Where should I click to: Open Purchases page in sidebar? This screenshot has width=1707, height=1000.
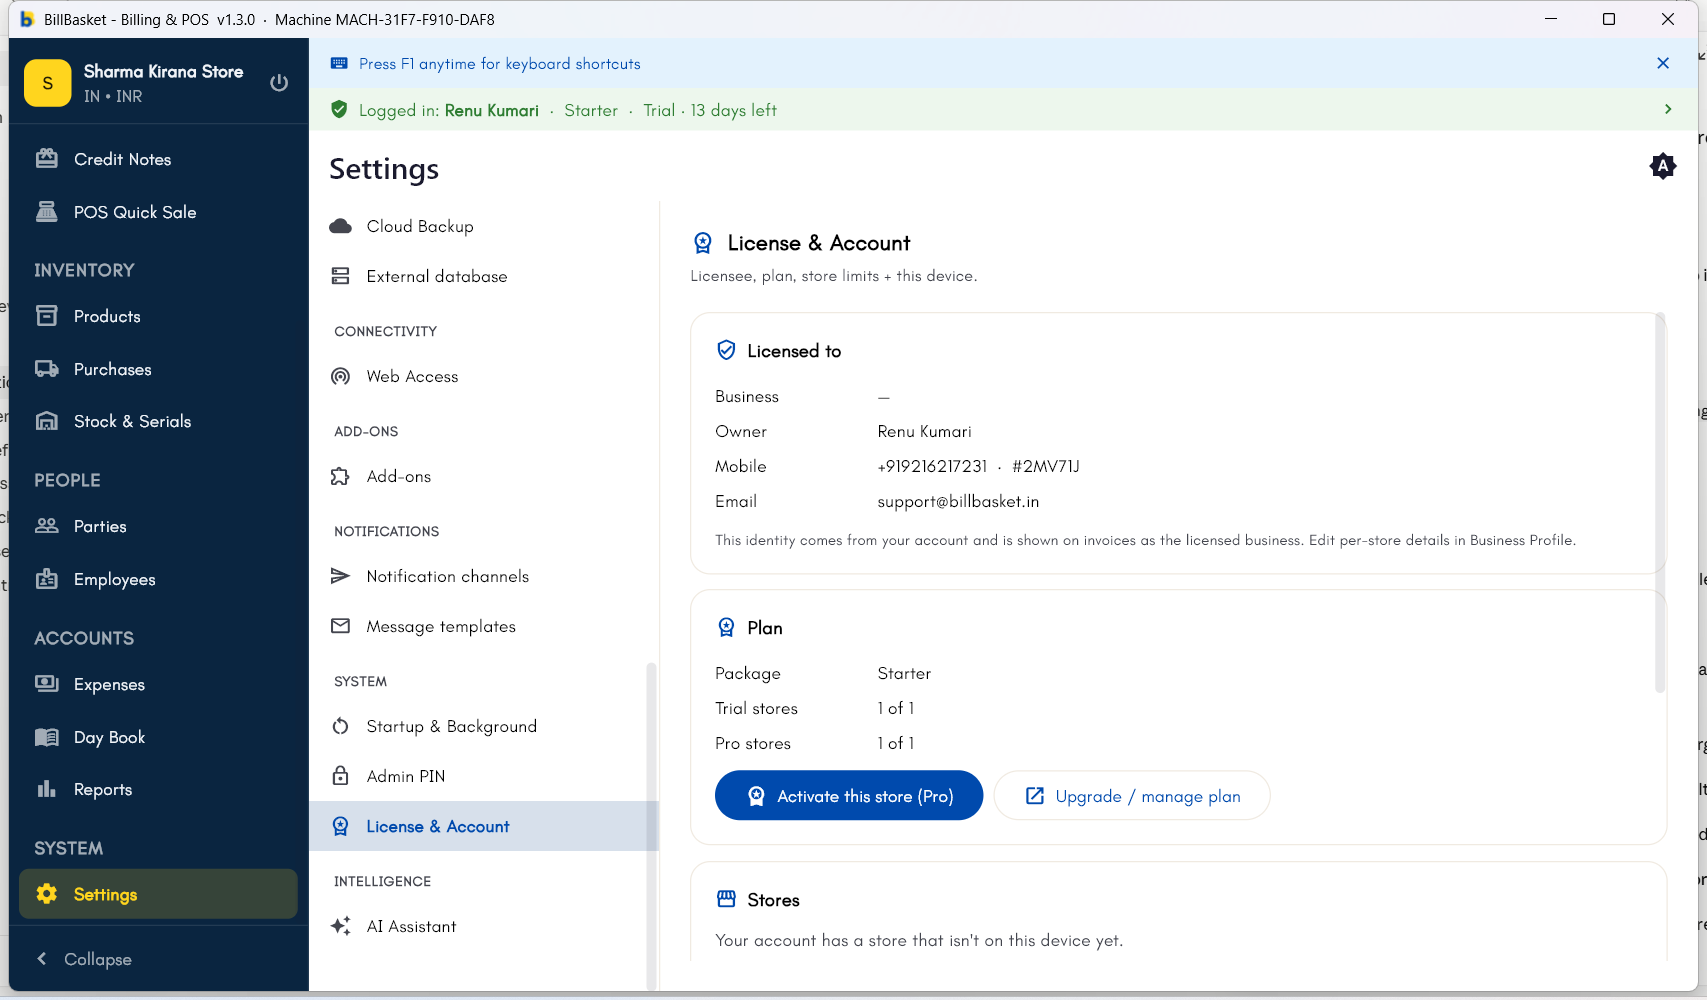point(158,369)
